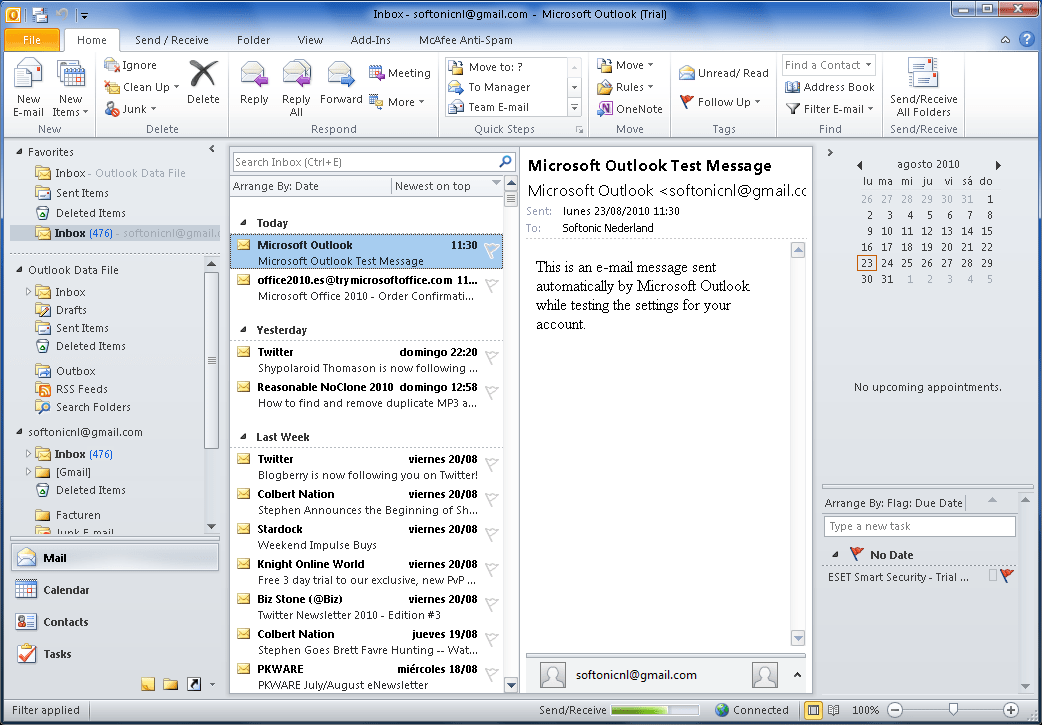Forward the selected e-mail
Viewport: 1042px width, 725px height.
tap(341, 82)
